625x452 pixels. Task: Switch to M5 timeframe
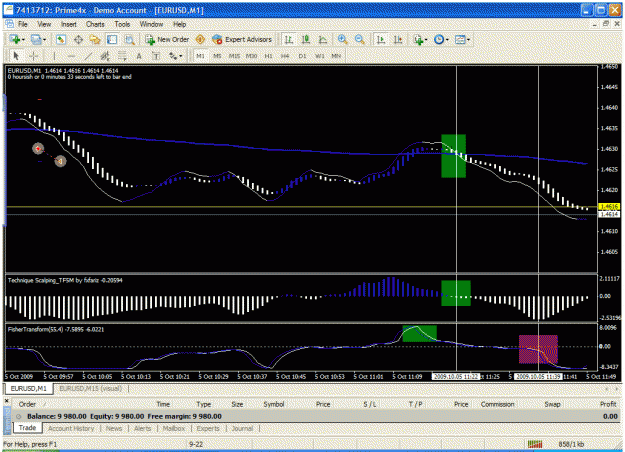click(217, 56)
